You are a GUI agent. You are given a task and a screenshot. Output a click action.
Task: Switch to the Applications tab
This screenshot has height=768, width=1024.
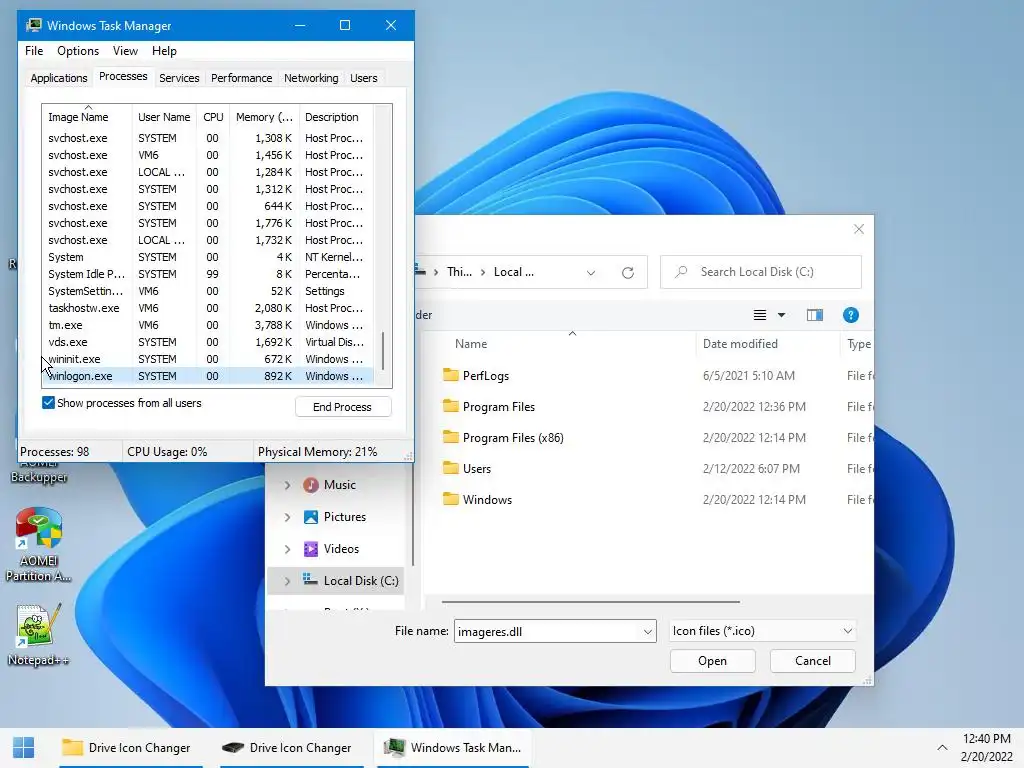coord(59,78)
